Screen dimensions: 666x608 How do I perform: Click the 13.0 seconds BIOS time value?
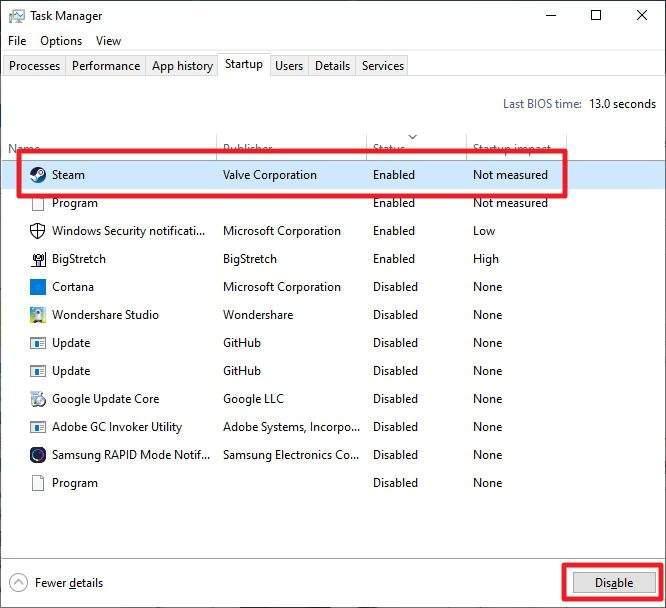pyautogui.click(x=622, y=104)
